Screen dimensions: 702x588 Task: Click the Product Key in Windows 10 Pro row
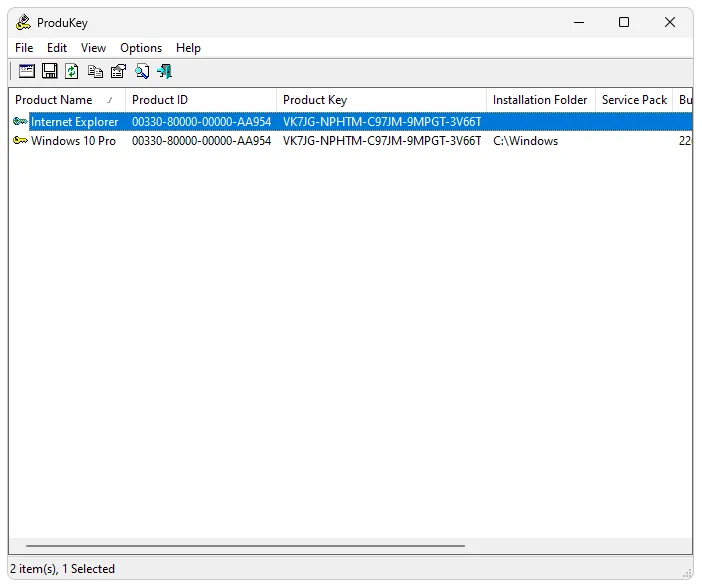[382, 141]
